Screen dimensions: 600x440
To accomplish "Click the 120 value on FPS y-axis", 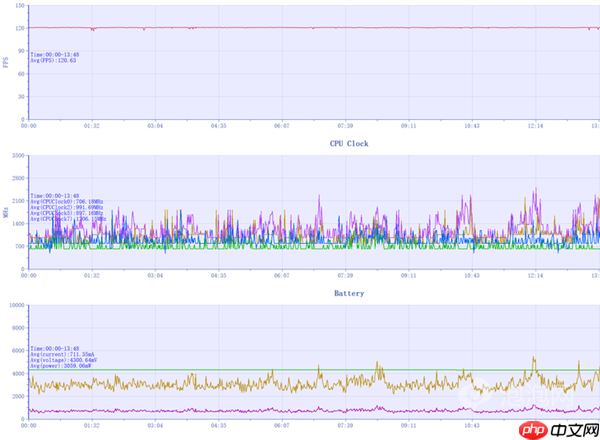I will tap(19, 28).
